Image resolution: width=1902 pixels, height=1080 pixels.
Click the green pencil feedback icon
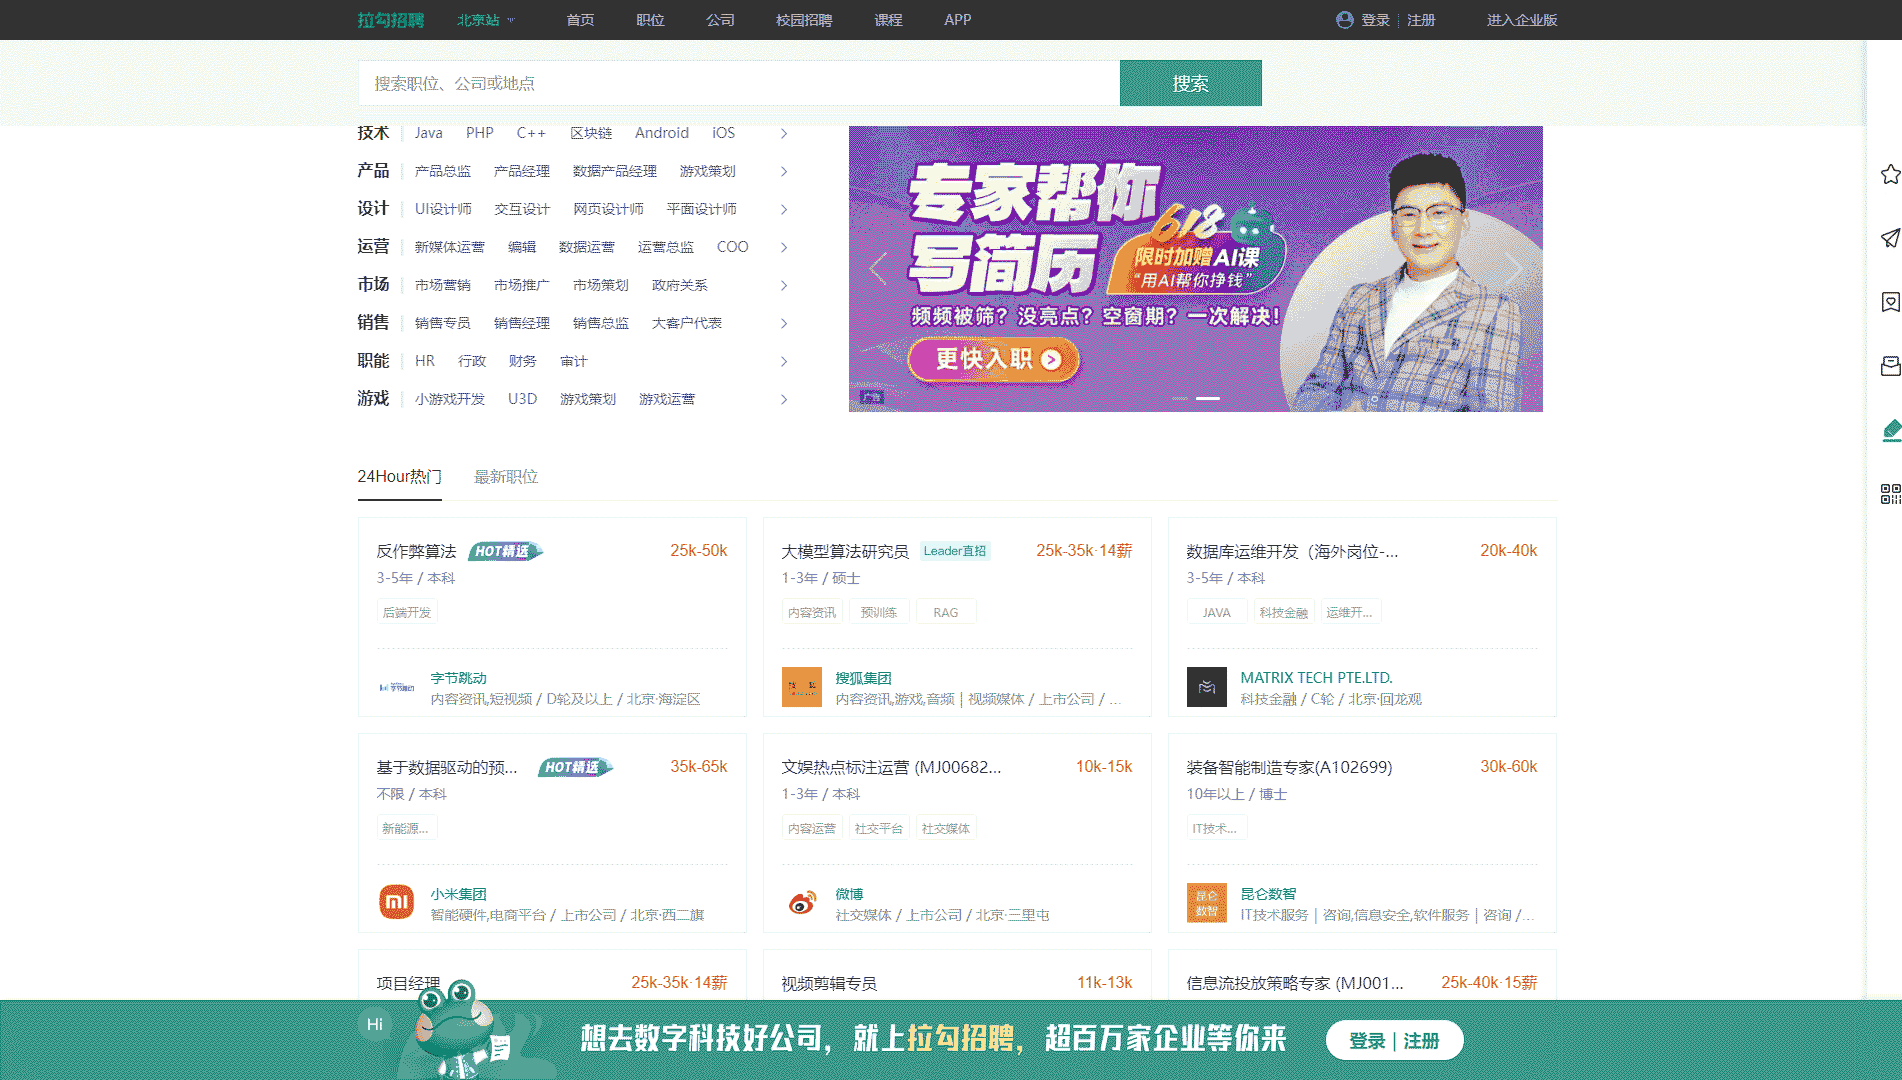click(1890, 430)
